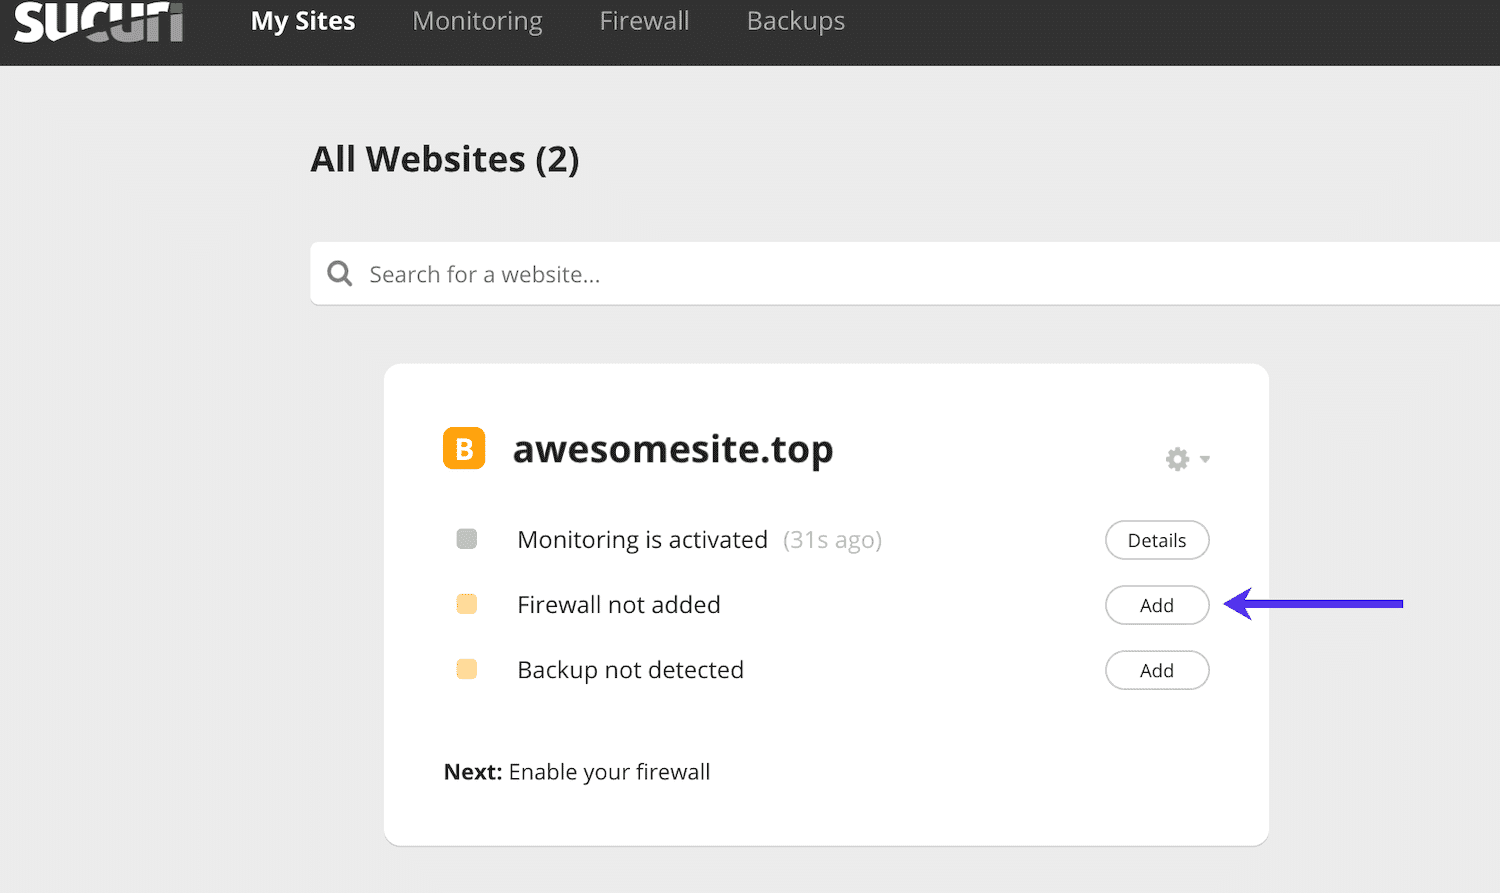Open the Backups section
The width and height of the screenshot is (1500, 893).
(795, 21)
